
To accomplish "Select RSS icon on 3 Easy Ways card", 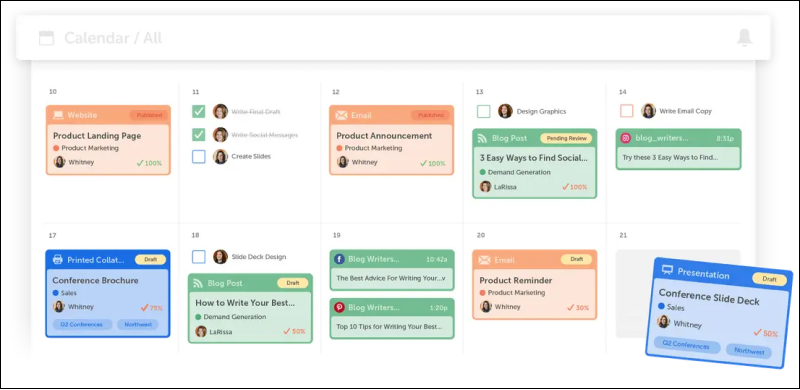I will [482, 138].
